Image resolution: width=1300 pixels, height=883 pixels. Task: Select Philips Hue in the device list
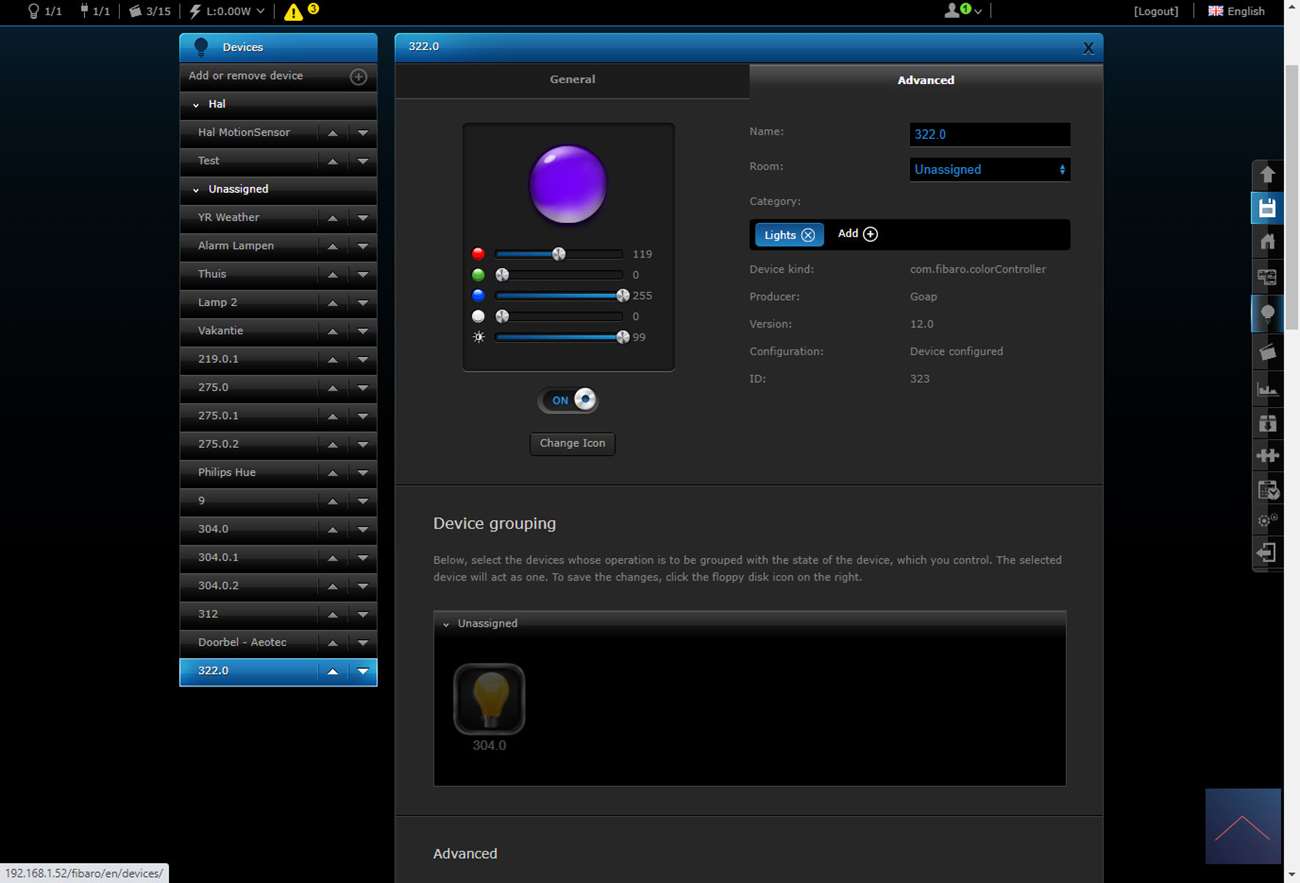[227, 472]
